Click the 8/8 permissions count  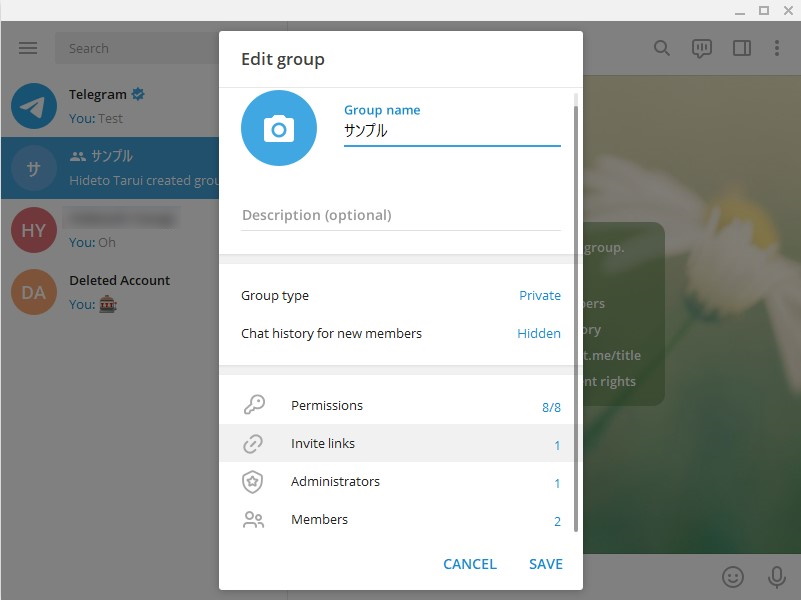551,407
